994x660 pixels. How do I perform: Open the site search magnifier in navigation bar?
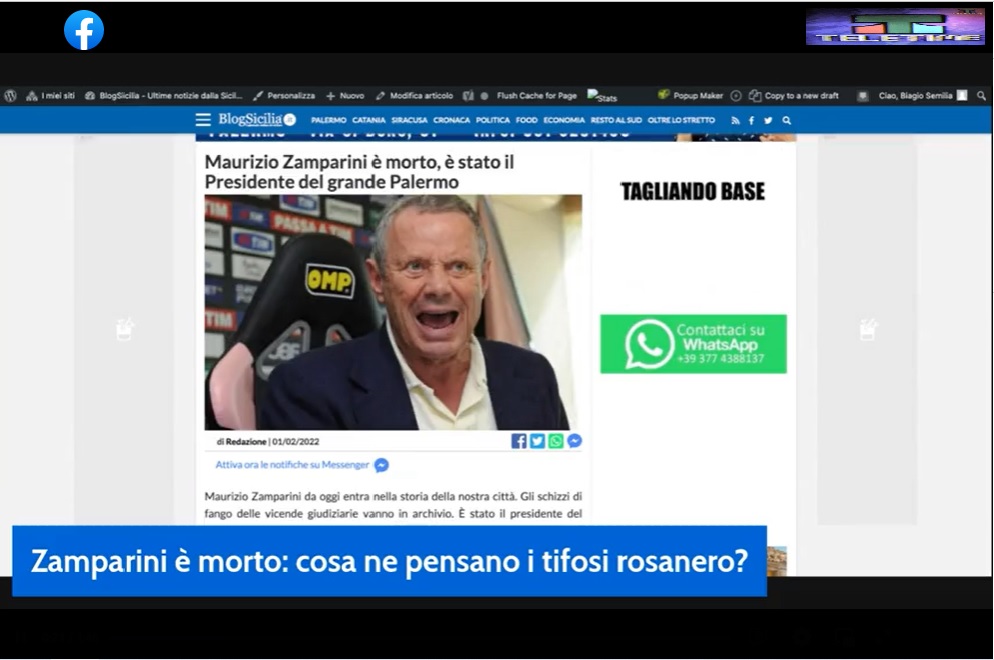[x=787, y=120]
